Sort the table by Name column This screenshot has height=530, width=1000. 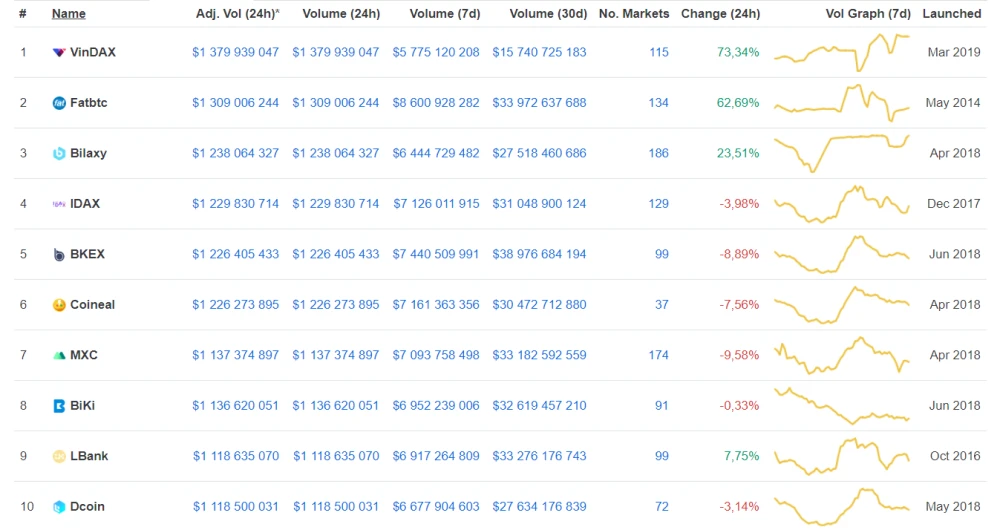(x=68, y=13)
